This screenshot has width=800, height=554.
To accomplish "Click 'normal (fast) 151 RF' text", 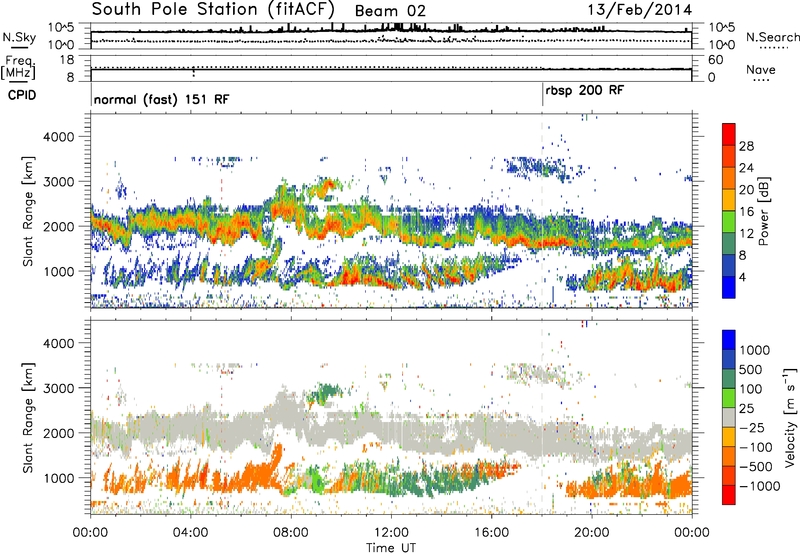I will (x=161, y=99).
